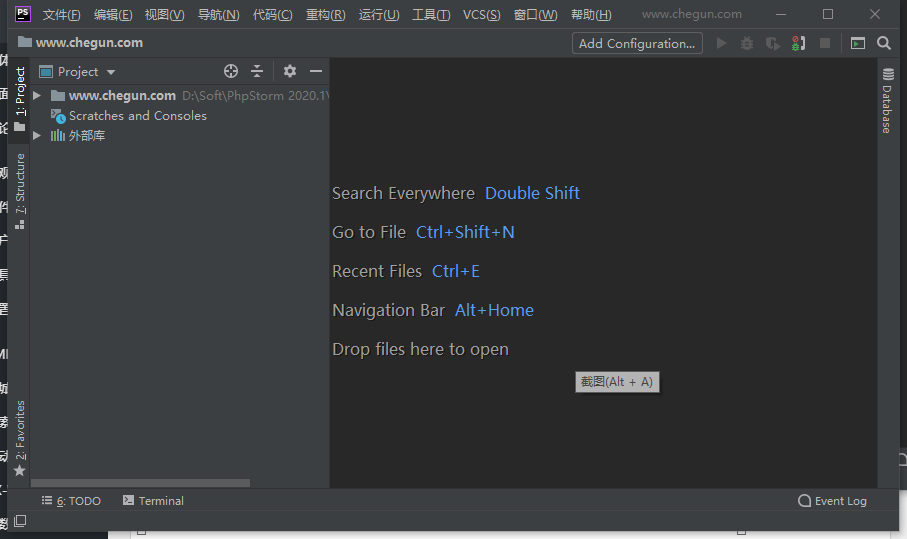The image size is (907, 539).
Task: Toggle the 1: Project side tab
Action: [x=20, y=99]
